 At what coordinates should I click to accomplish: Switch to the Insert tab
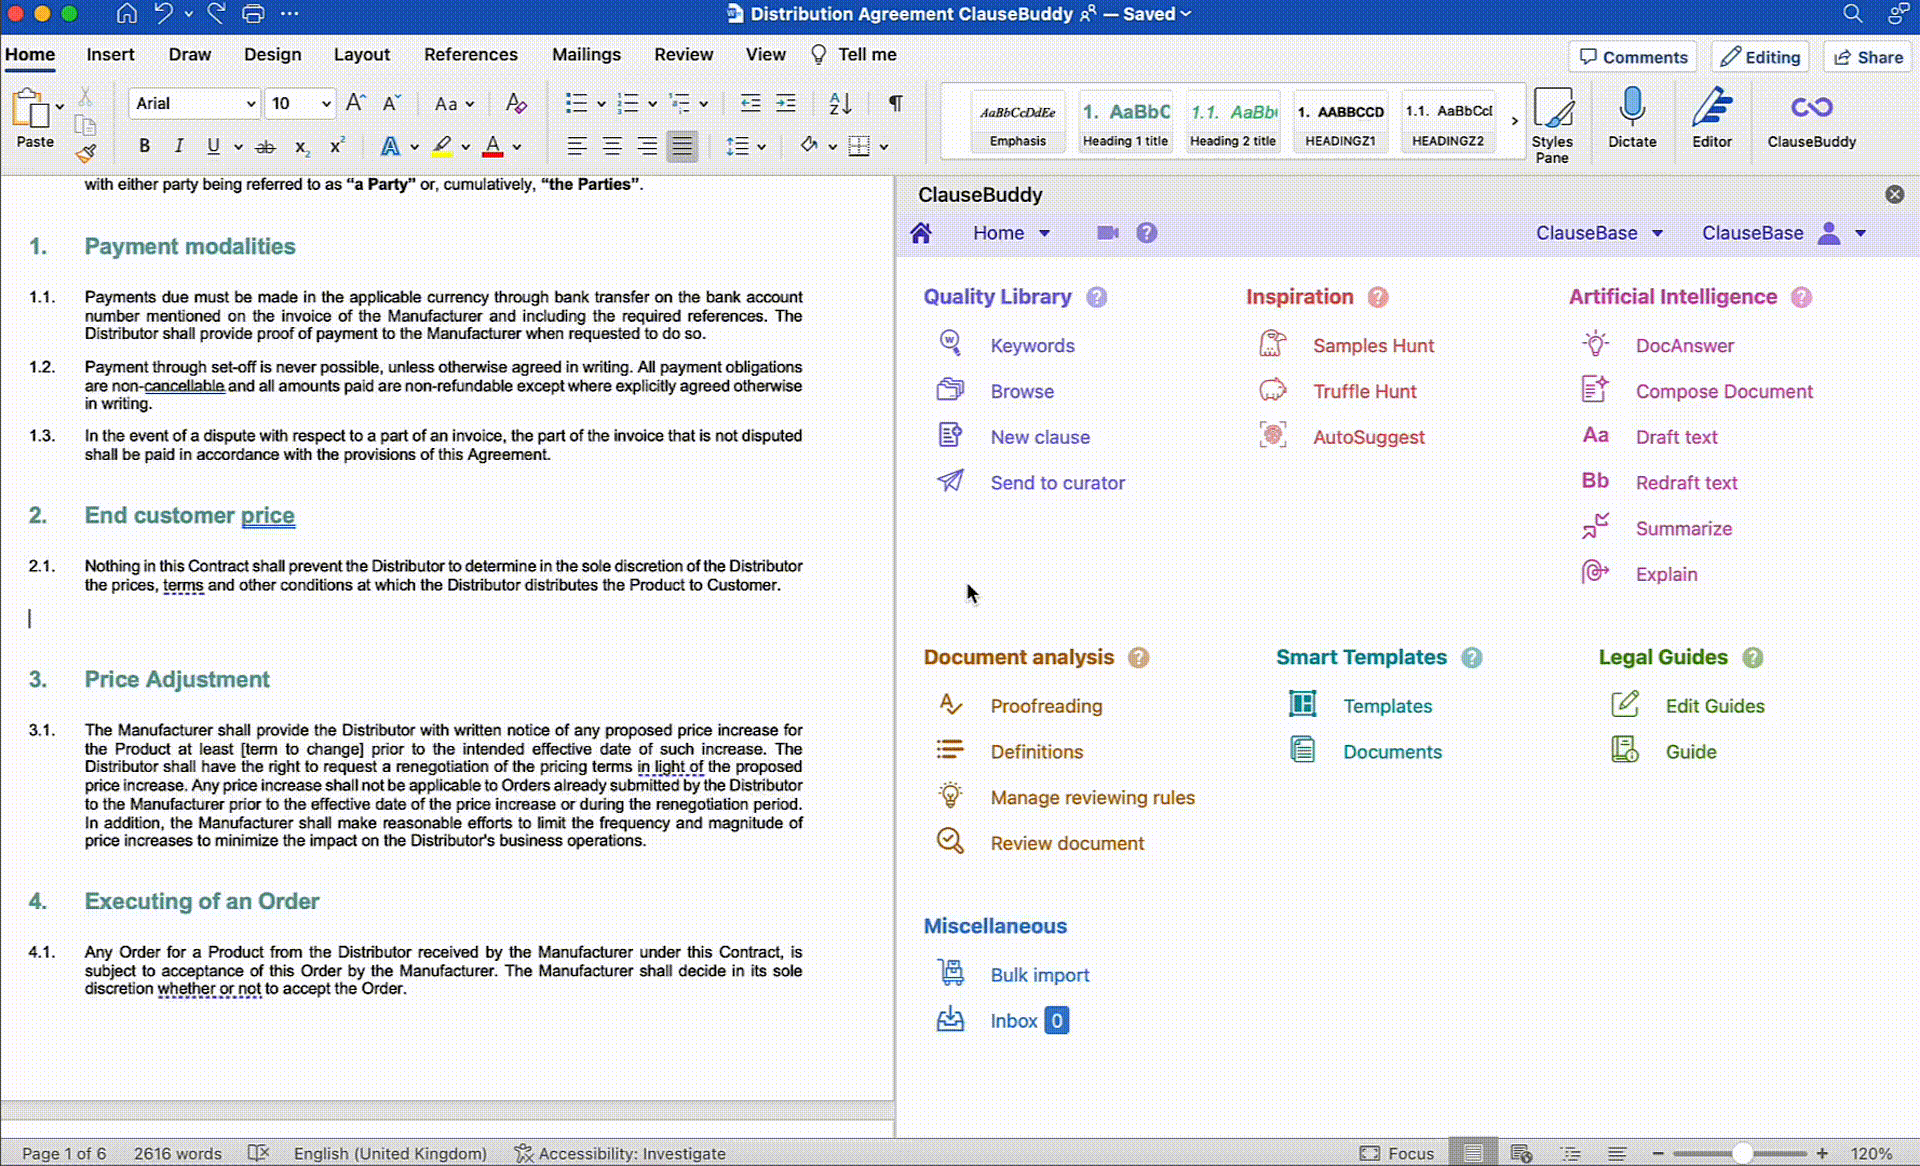coord(110,55)
